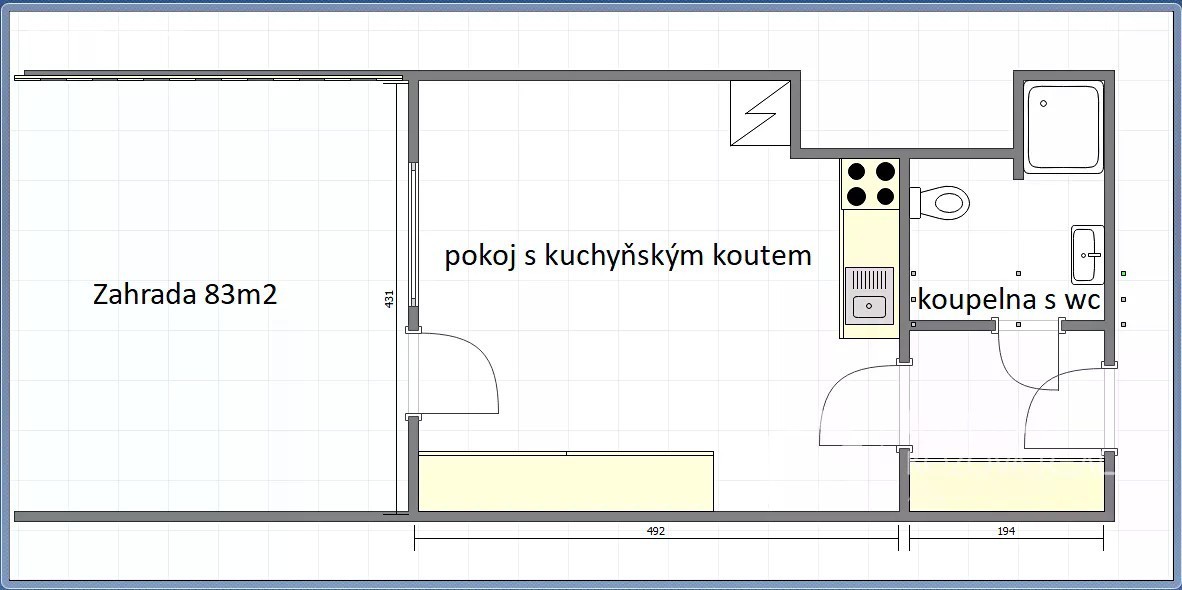Select the toilet fixture in bathroom
Viewport: 1182px width, 590px height.
coord(942,202)
